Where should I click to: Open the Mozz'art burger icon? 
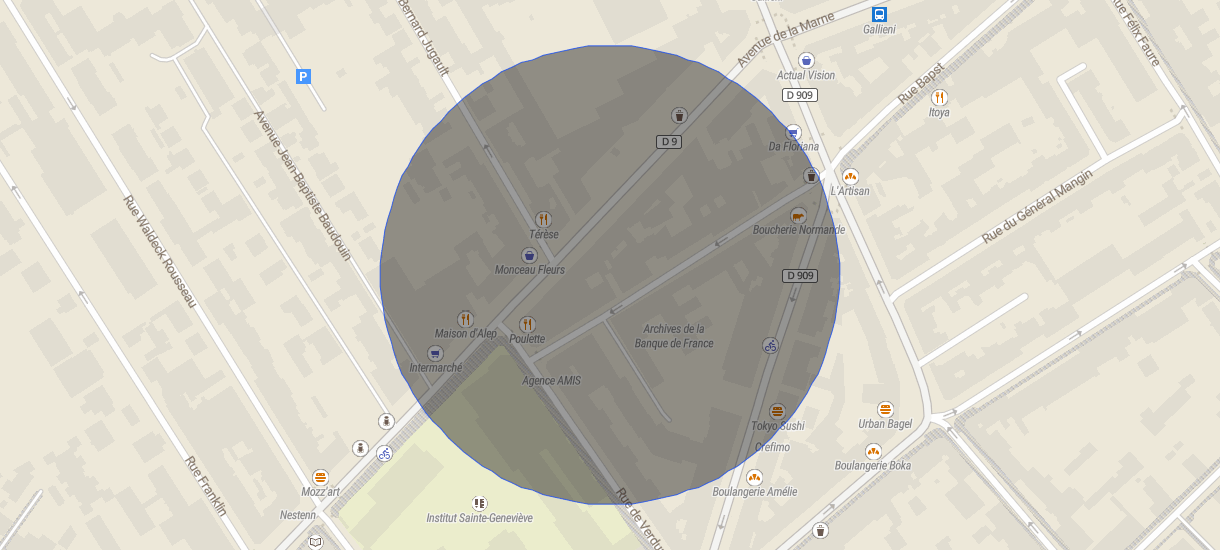pyautogui.click(x=320, y=477)
